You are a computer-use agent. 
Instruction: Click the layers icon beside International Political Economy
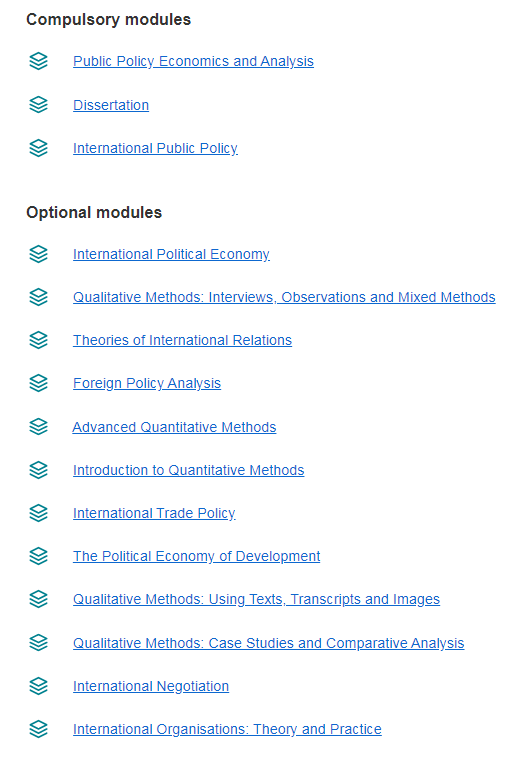38,254
